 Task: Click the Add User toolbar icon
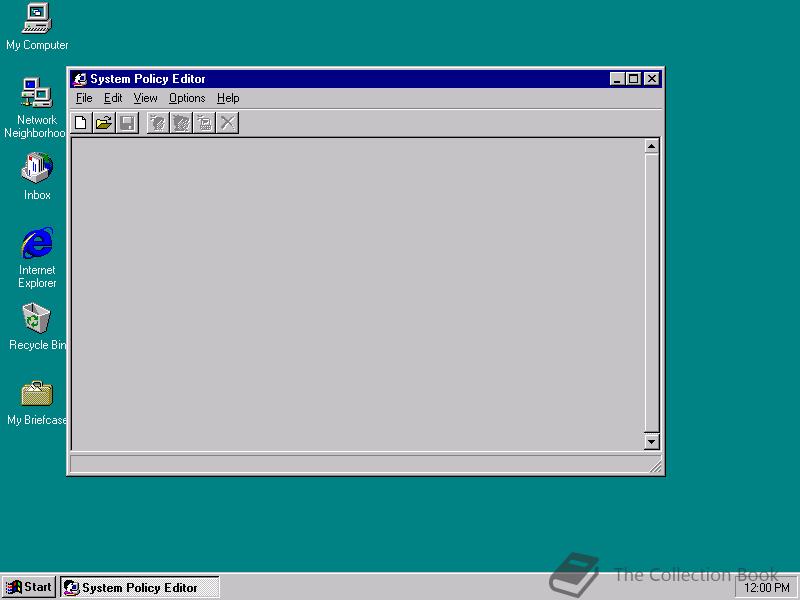pyautogui.click(x=158, y=123)
